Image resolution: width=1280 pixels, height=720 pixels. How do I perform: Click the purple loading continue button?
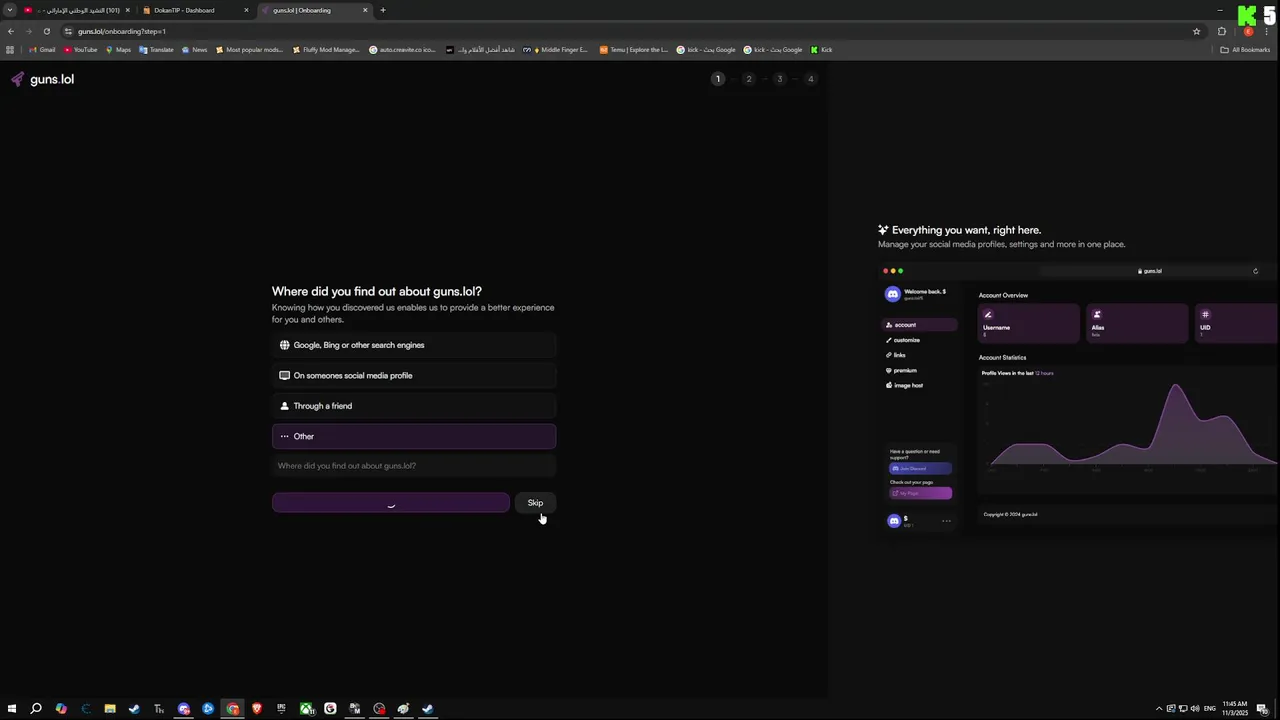click(391, 503)
